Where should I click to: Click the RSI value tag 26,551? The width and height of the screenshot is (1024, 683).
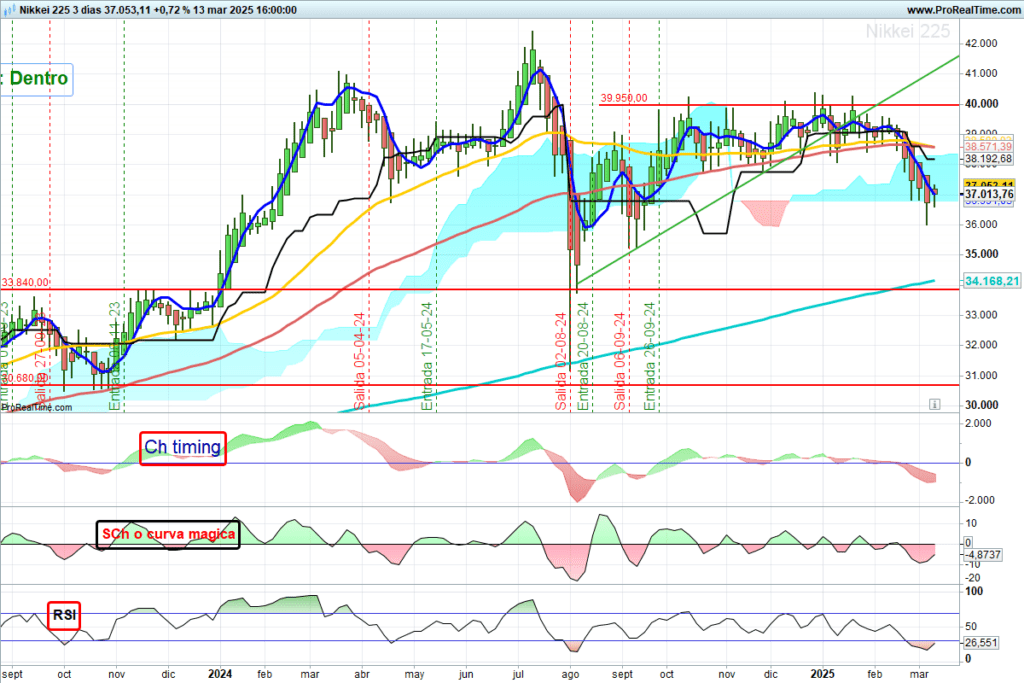pos(981,643)
